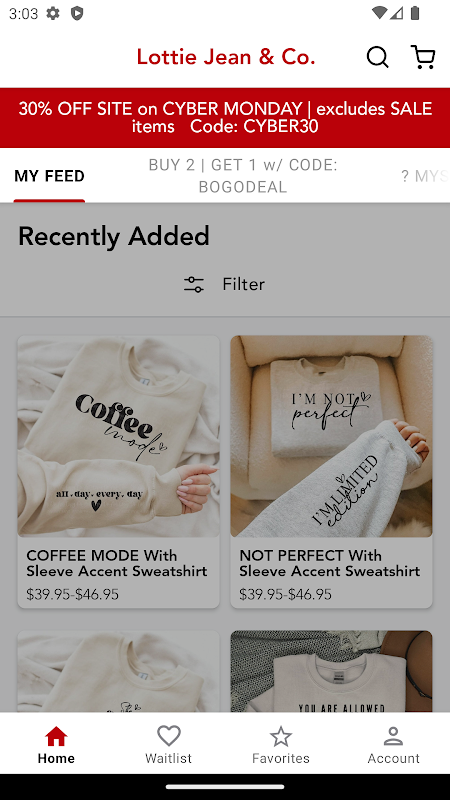Image resolution: width=450 pixels, height=800 pixels.
Task: Tap Lottie Jean & Co. title
Action: click(x=226, y=57)
